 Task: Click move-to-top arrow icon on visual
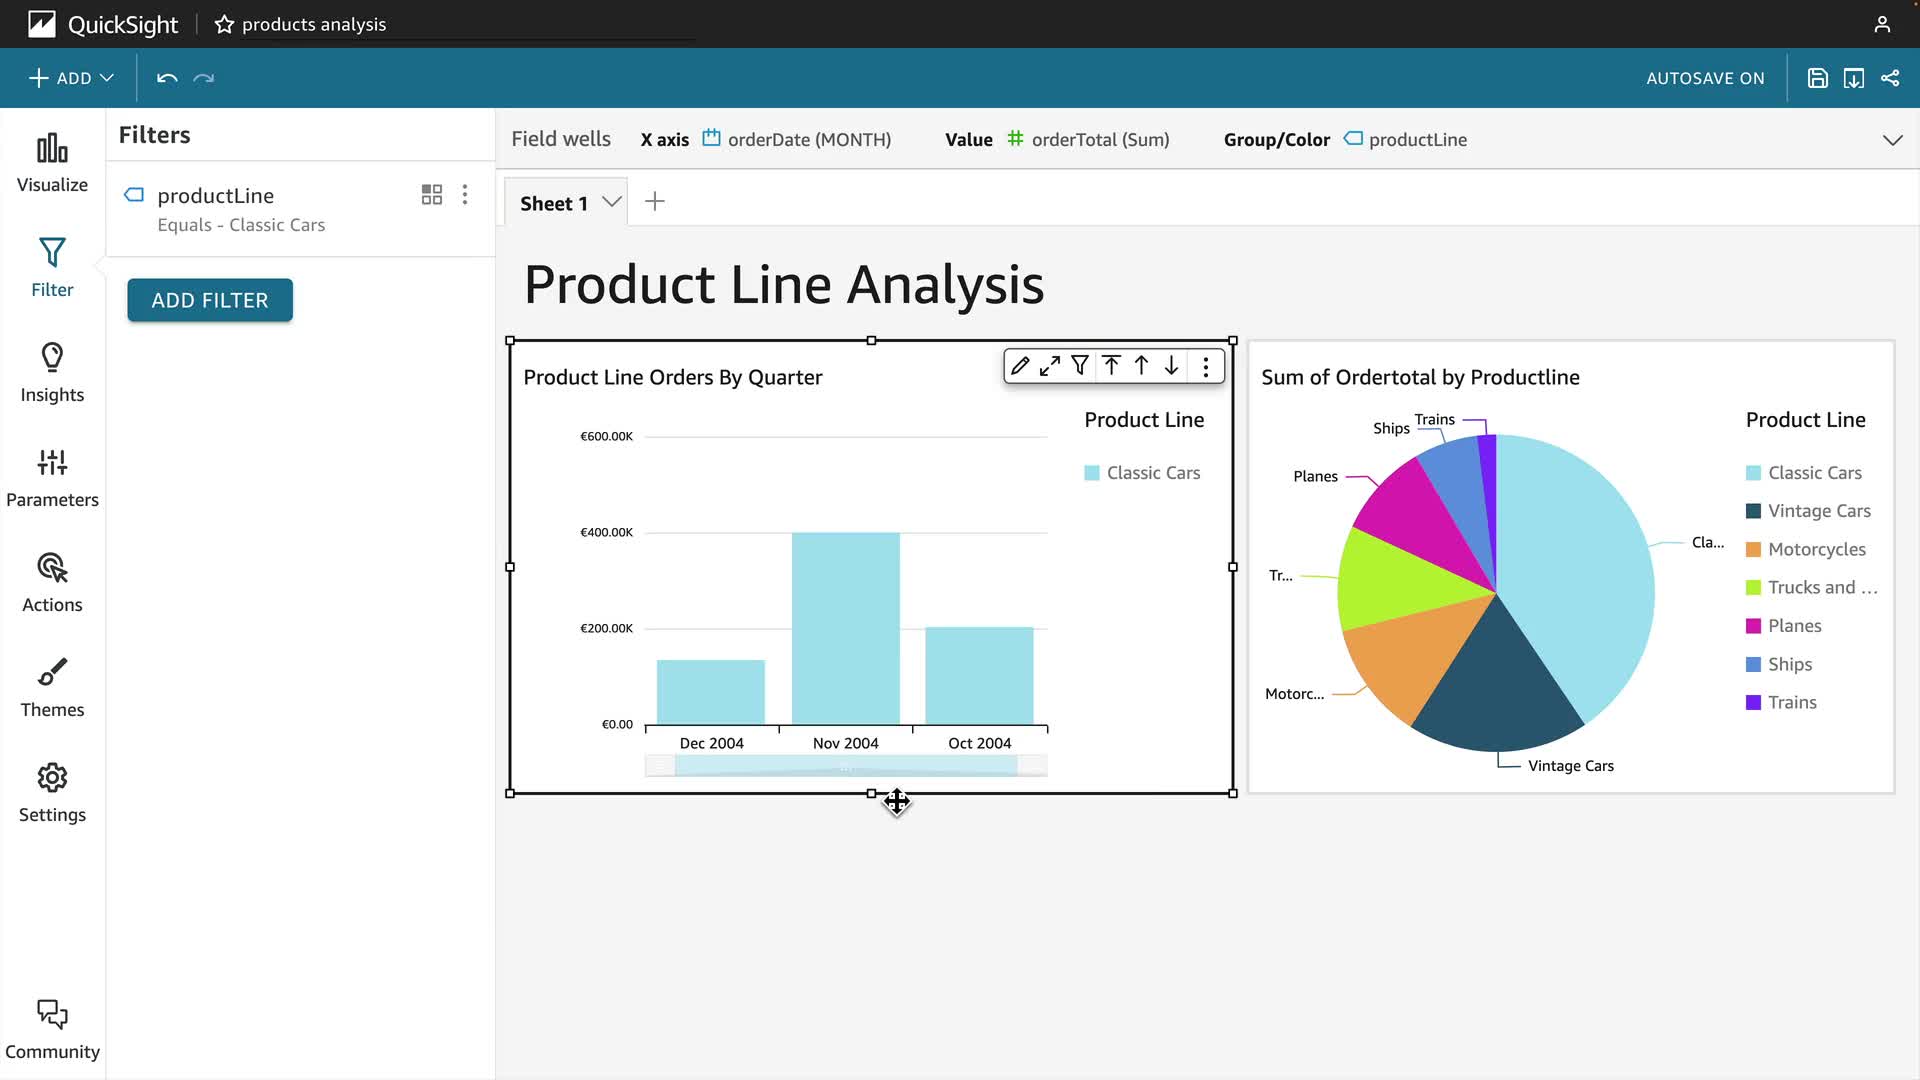pos(1111,366)
